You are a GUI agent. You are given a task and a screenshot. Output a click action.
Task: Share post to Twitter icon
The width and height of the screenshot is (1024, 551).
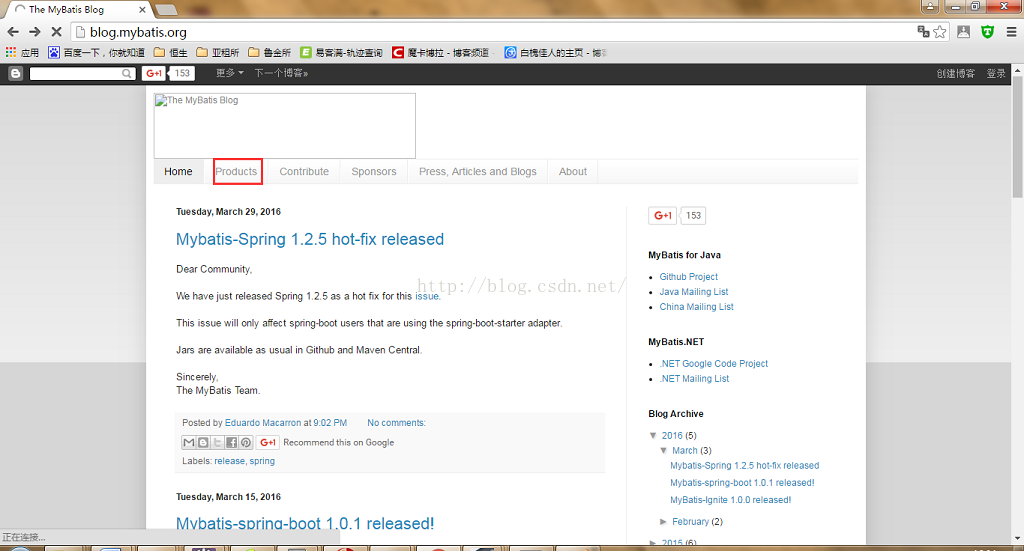click(x=217, y=443)
